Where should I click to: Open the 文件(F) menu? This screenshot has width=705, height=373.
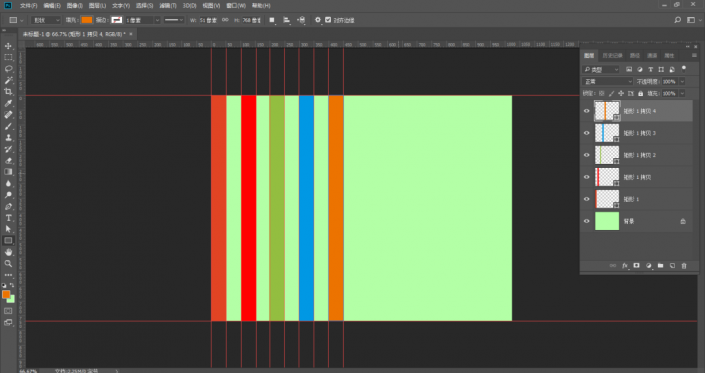[x=29, y=6]
